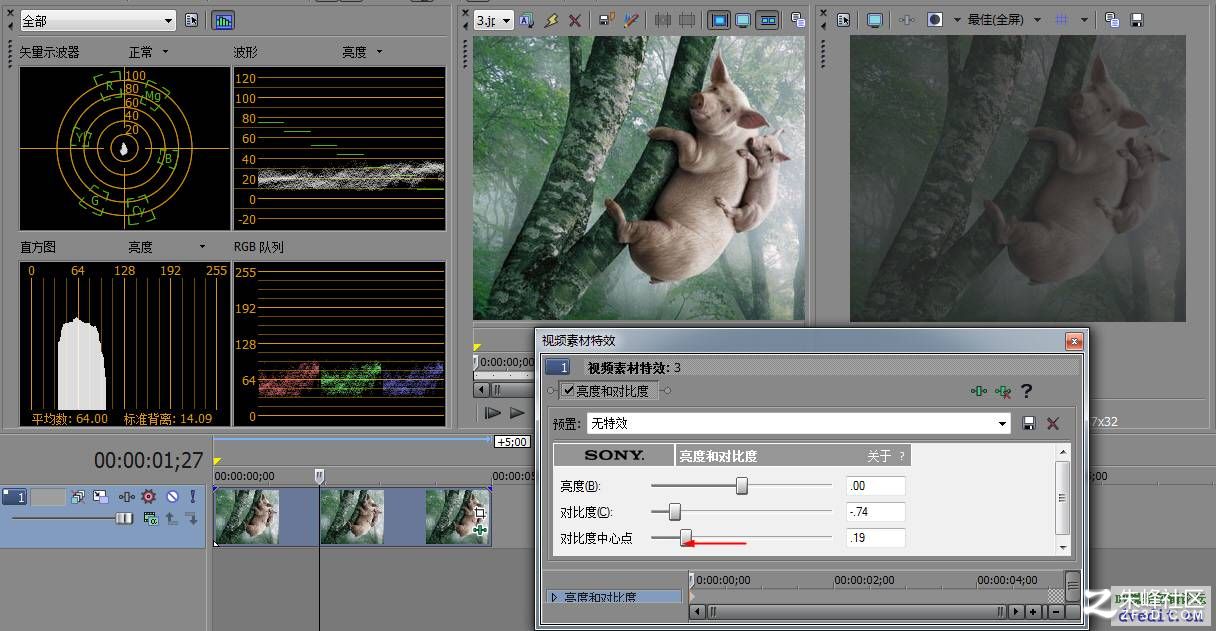Screen dimensions: 1216x631
Task: Expand the 亮度和对比度 keyframe track row
Action: tap(555, 598)
